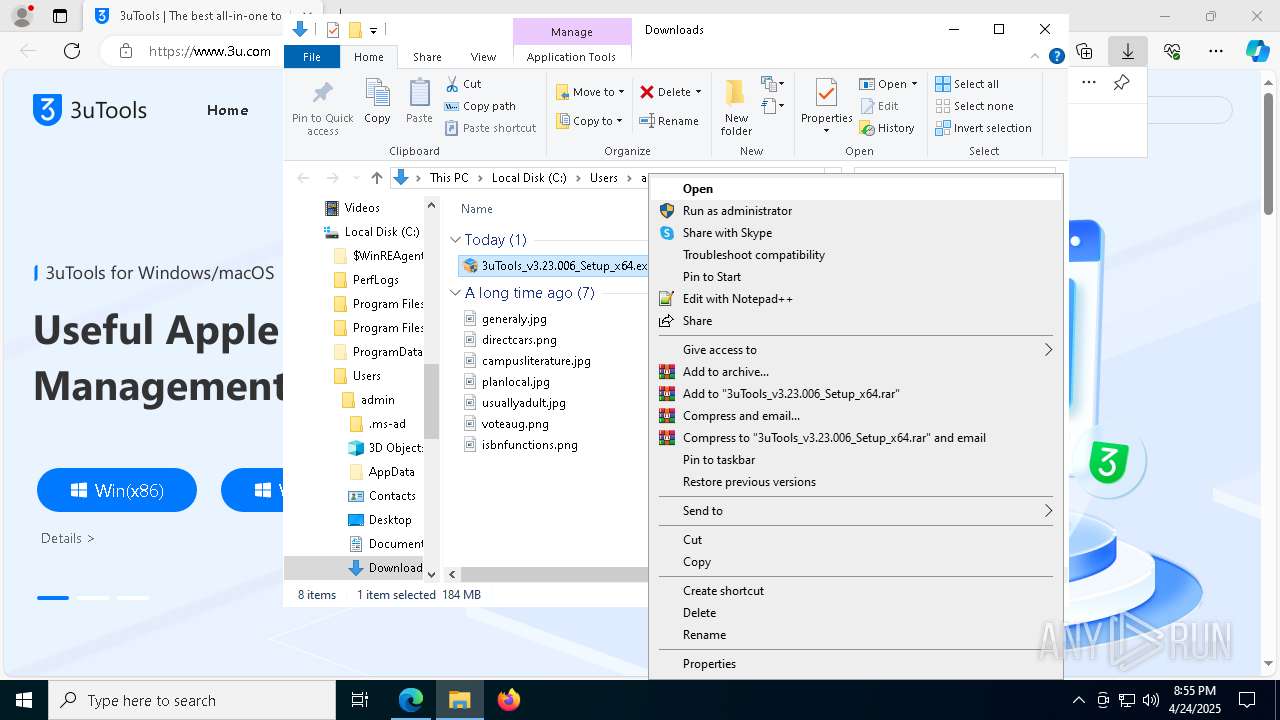The height and width of the screenshot is (720, 1280).
Task: Refresh the browser page
Action: 72,51
